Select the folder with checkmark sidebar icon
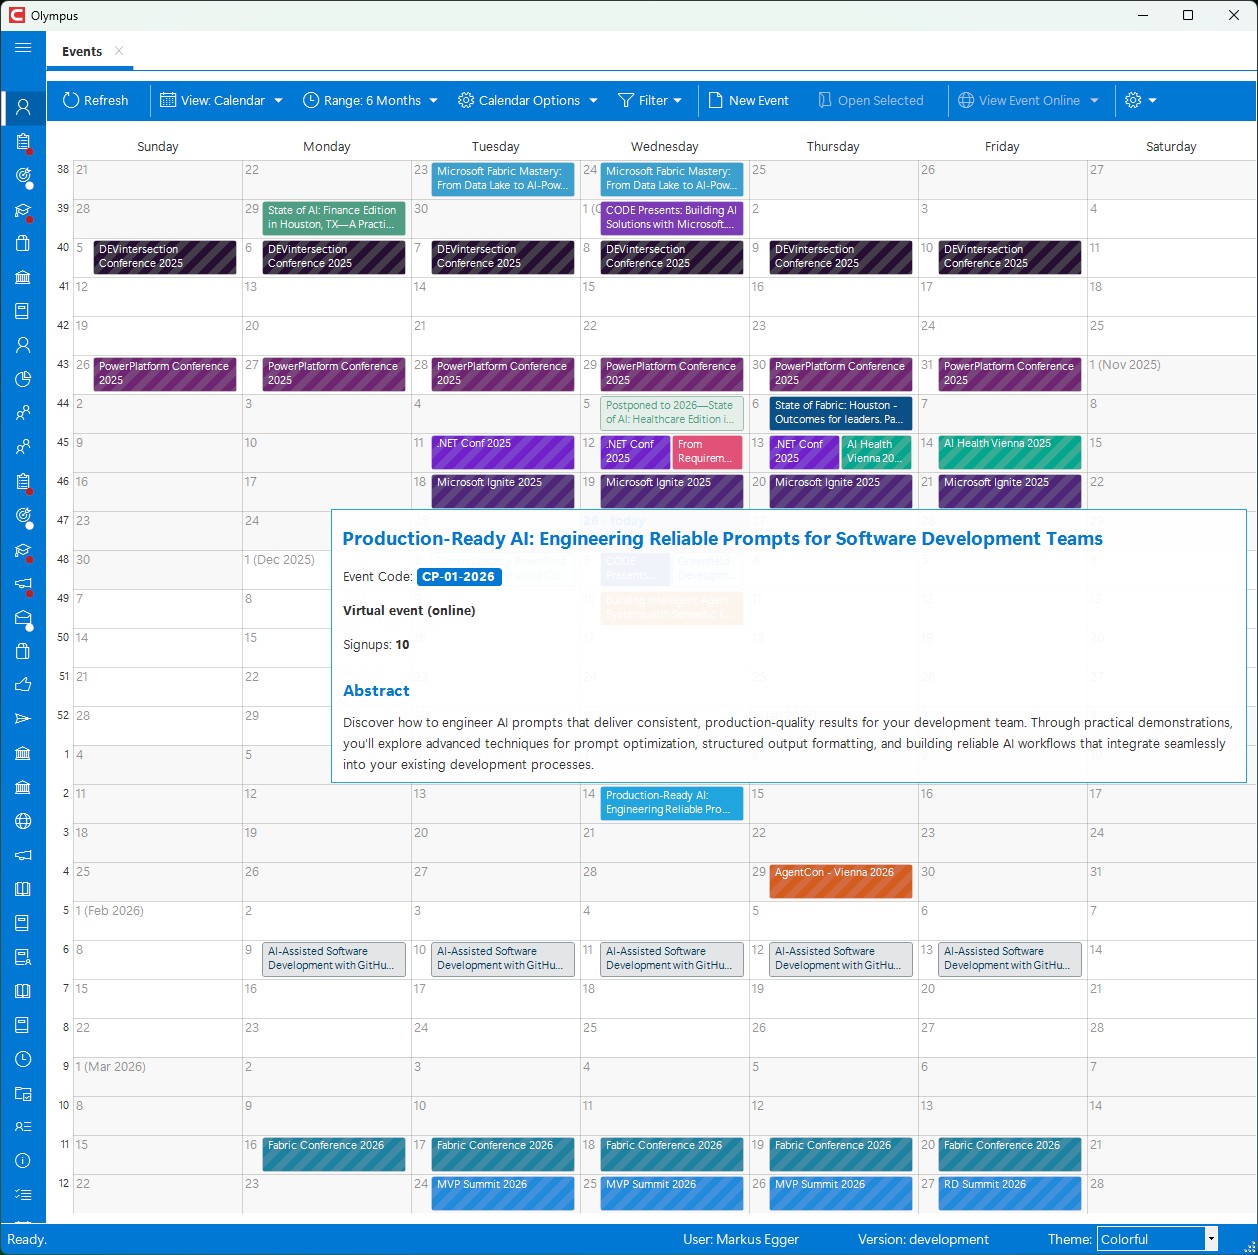Screen dimensions: 1258x1255 click(x=23, y=1093)
